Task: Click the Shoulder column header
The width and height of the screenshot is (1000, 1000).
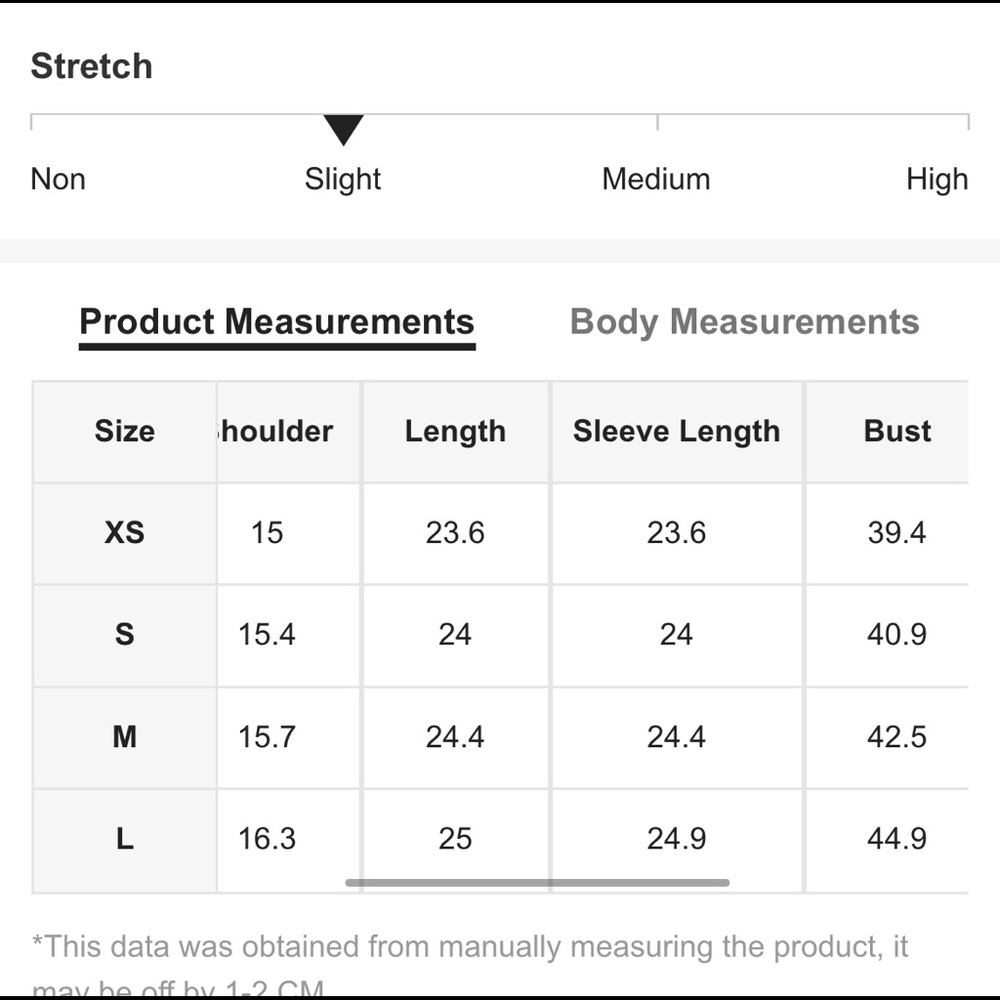Action: [275, 431]
